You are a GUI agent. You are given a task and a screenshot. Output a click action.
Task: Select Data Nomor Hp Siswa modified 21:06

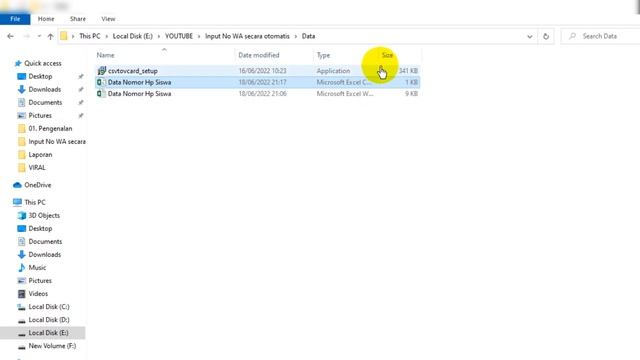pyautogui.click(x=258, y=93)
